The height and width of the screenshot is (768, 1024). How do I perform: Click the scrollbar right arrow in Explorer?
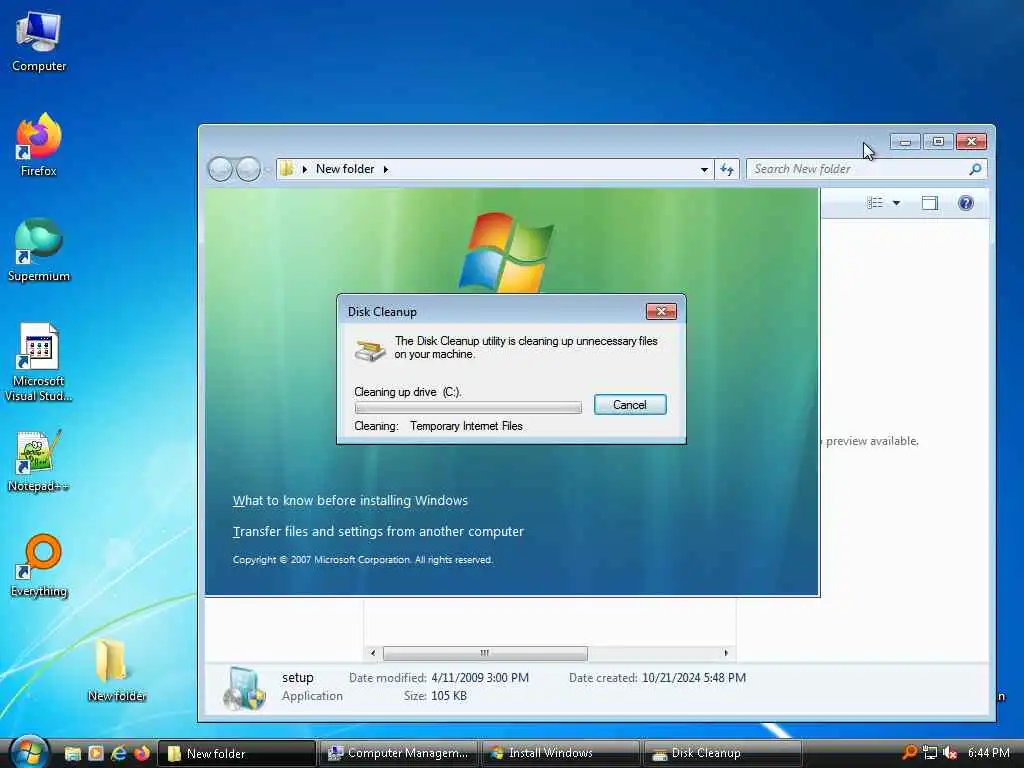pos(726,652)
